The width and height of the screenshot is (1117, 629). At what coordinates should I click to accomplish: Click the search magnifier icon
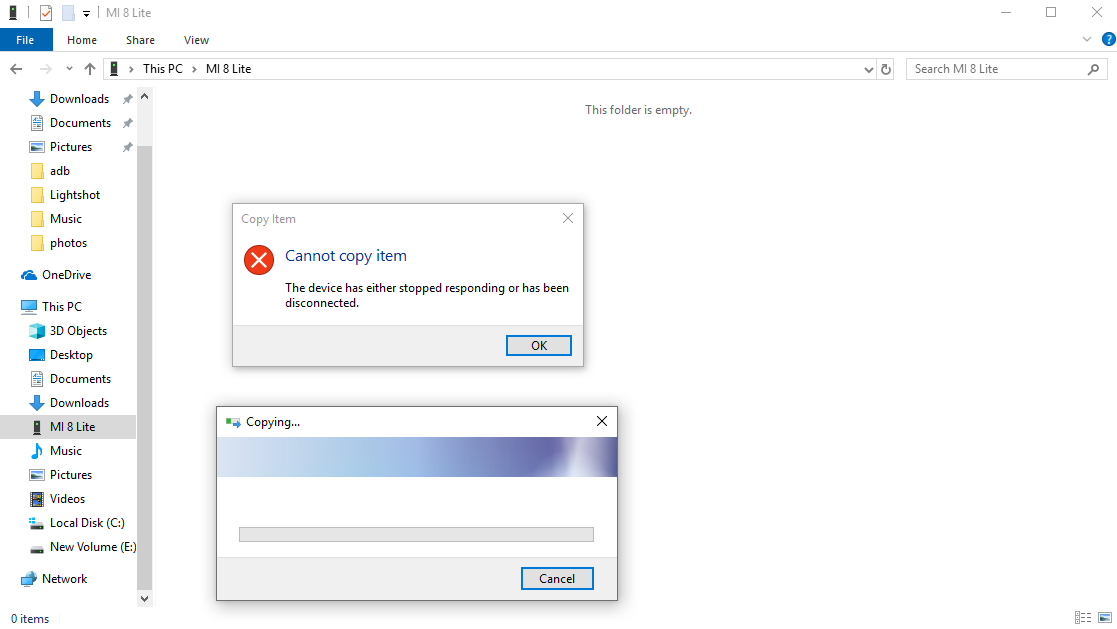(x=1093, y=69)
